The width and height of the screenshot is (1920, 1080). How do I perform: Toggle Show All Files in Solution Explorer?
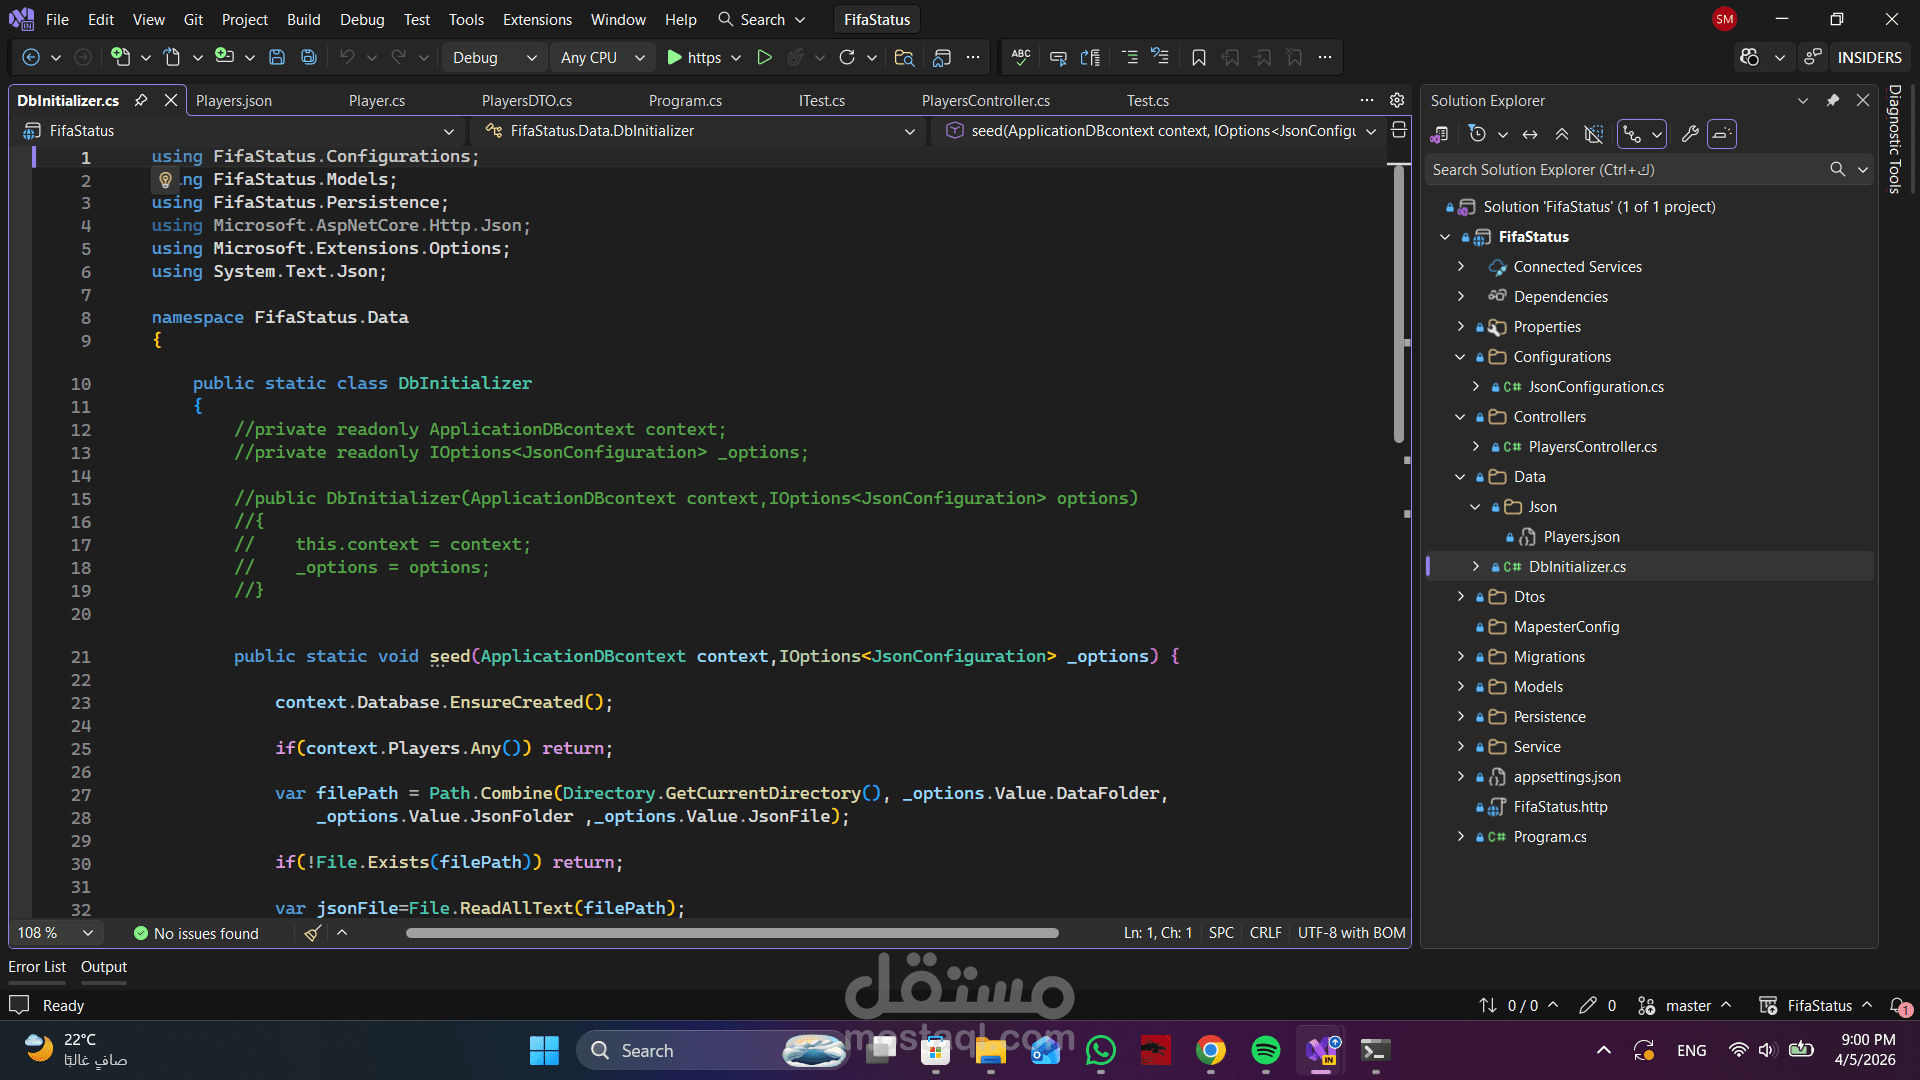(x=1594, y=134)
